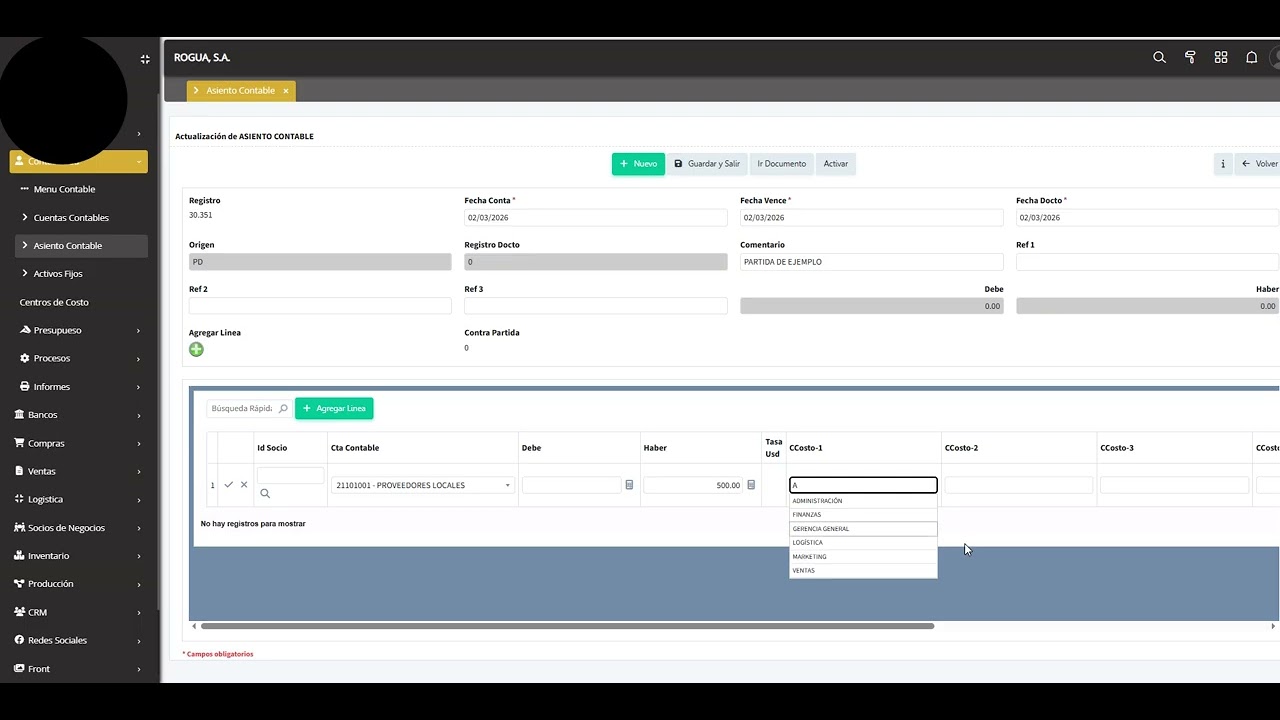Viewport: 1280px width, 720px height.
Task: Open the apps grid icon in top bar
Action: pyautogui.click(x=1221, y=58)
